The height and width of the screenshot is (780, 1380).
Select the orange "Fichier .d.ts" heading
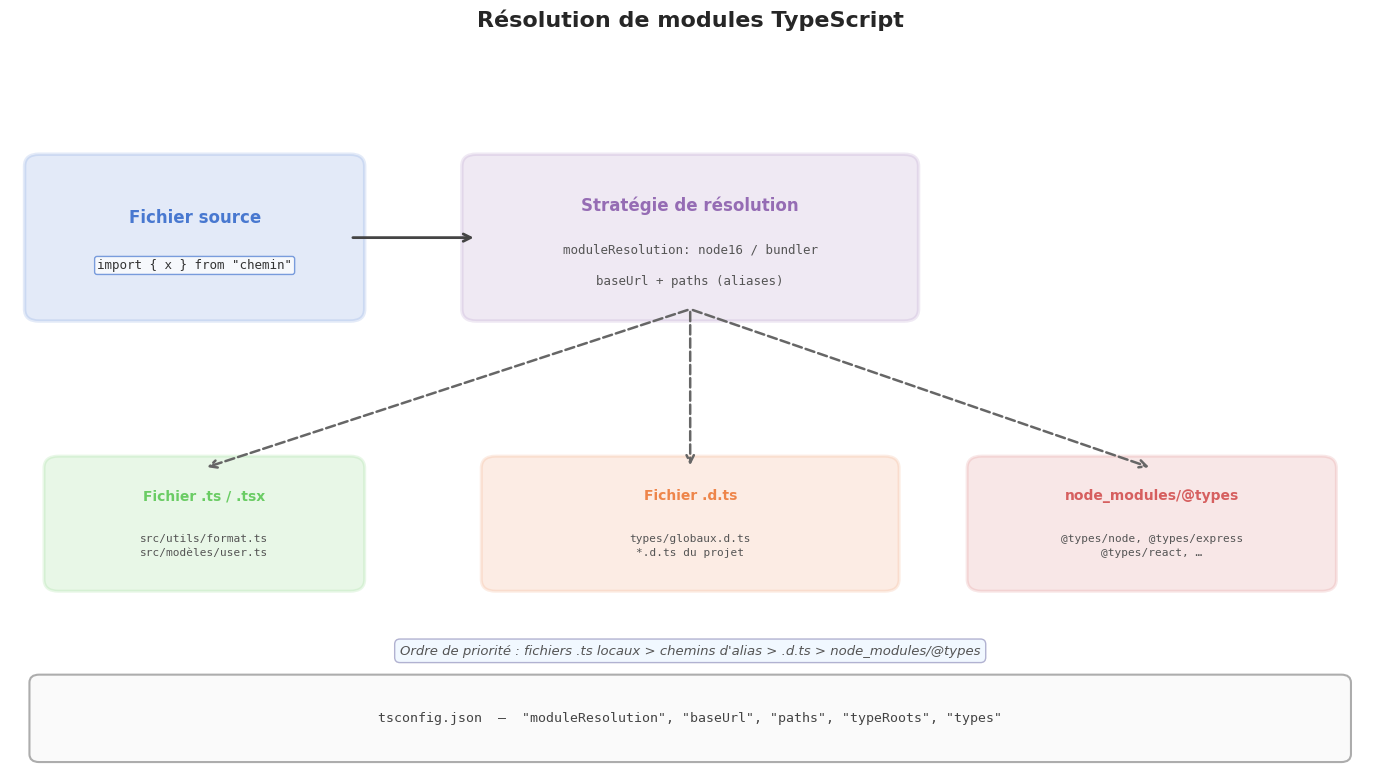[690, 496]
